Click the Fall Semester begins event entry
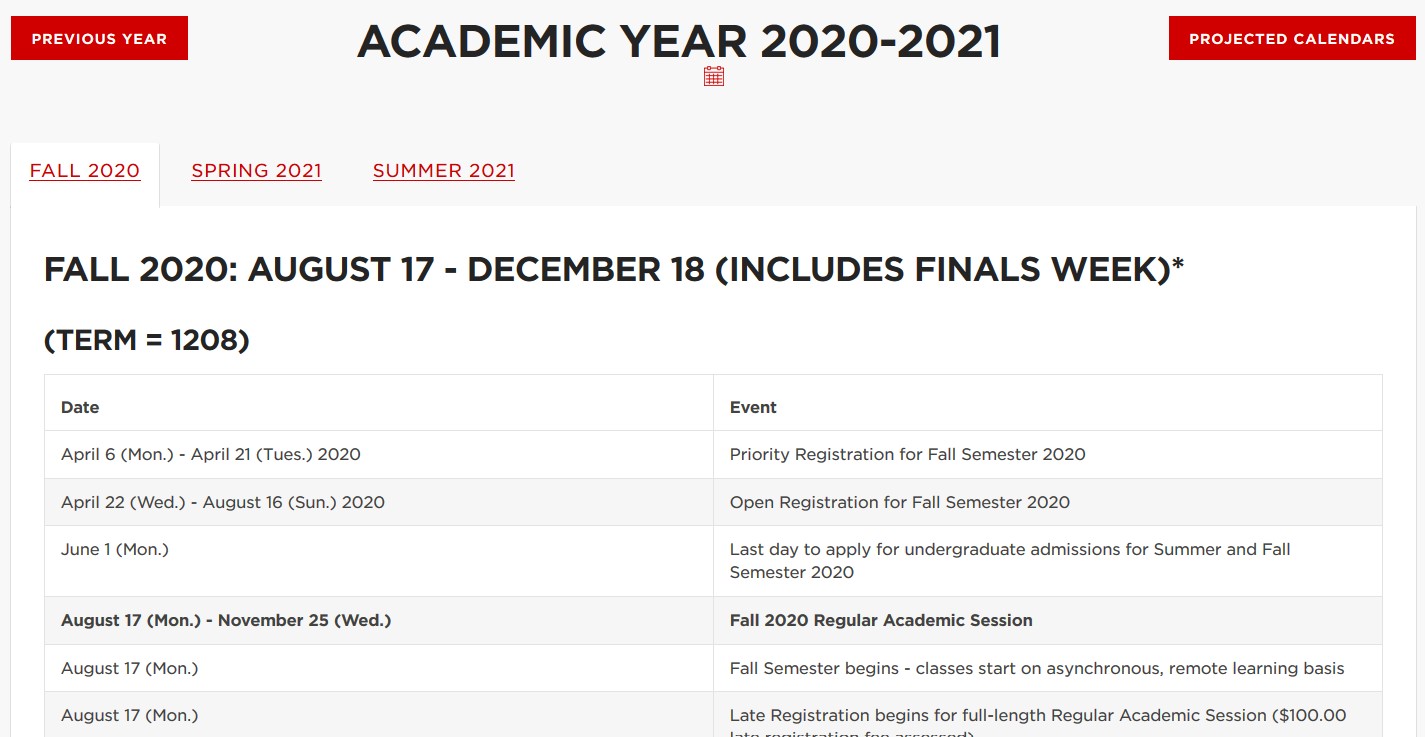This screenshot has height=737, width=1425. click(x=1036, y=668)
